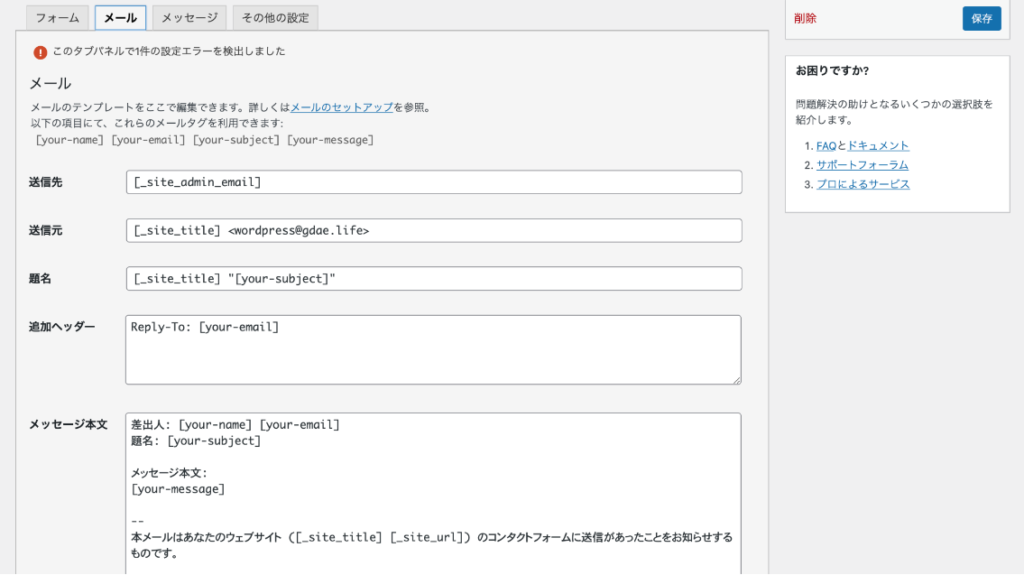The width and height of the screenshot is (1024, 575).
Task: Switch to the フォーム tab
Action: pos(57,18)
